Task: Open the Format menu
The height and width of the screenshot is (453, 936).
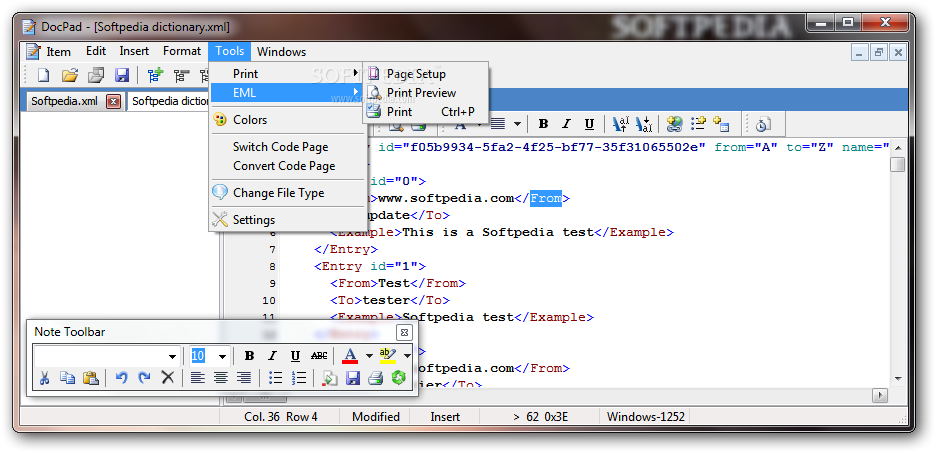Action: click(x=182, y=51)
